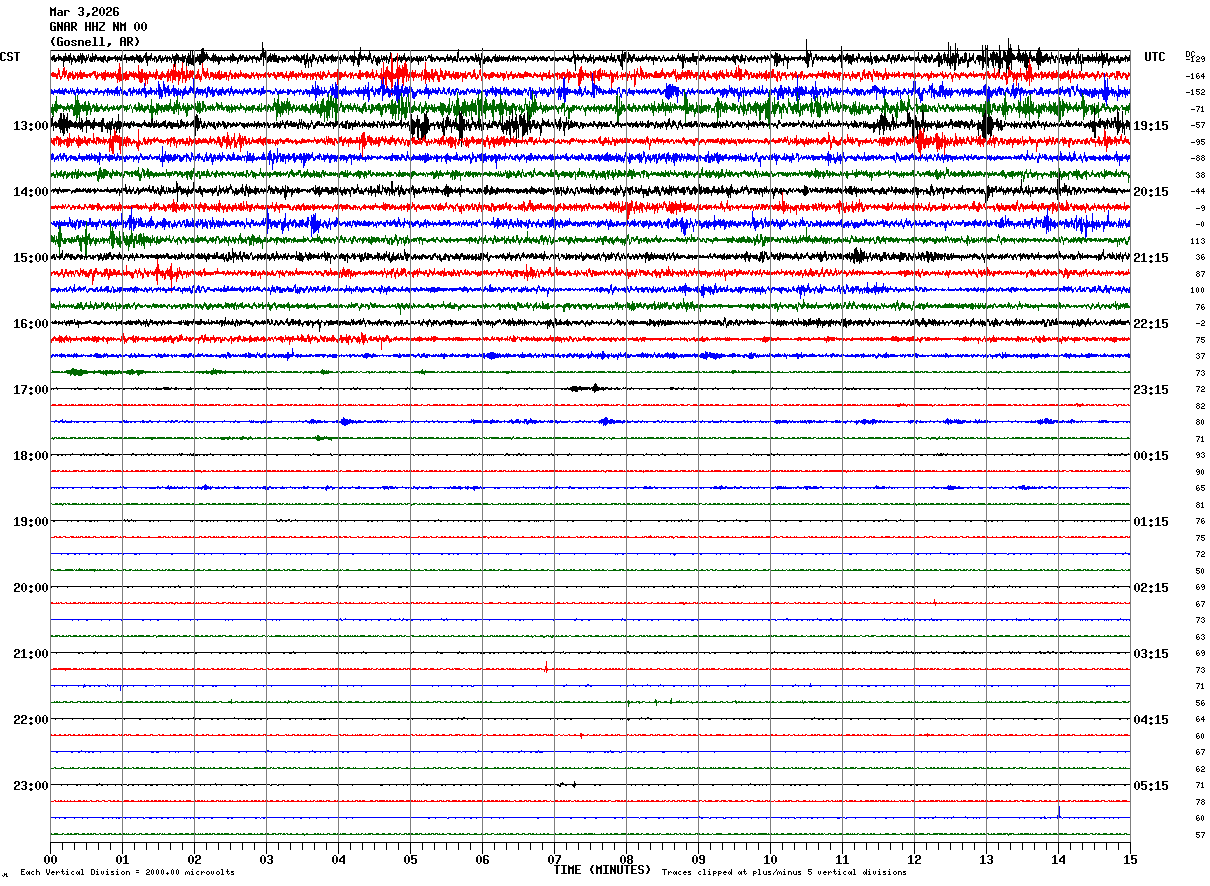1210x886 pixels.
Task: Click the DC offset value -95
Action: pyautogui.click(x=1198, y=142)
